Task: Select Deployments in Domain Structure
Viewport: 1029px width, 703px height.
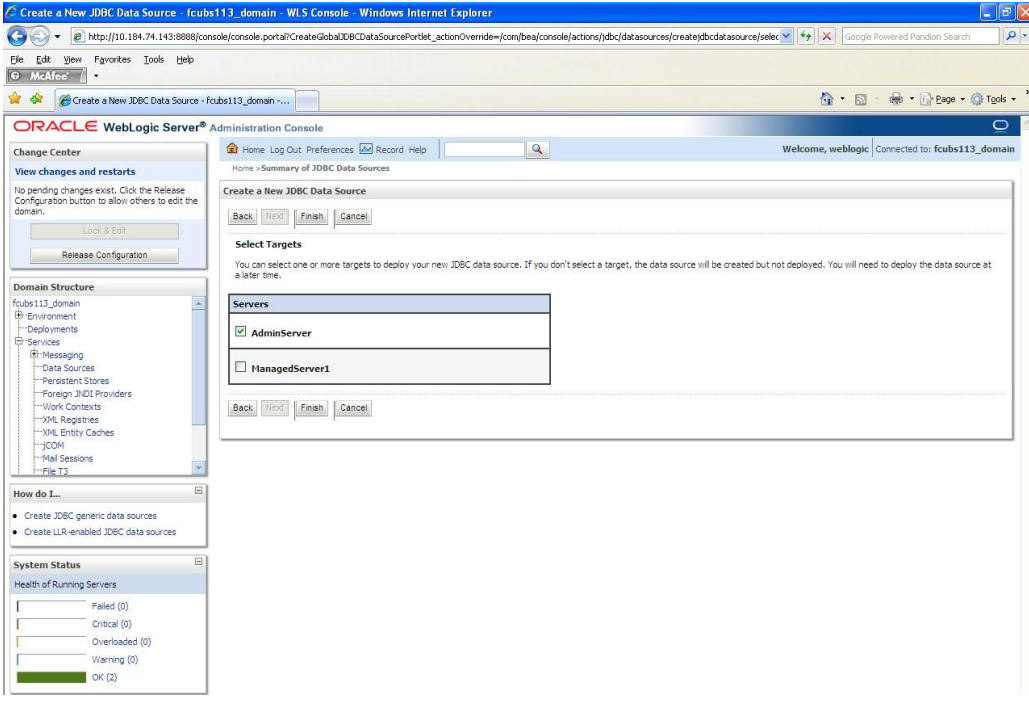Action: [x=52, y=329]
